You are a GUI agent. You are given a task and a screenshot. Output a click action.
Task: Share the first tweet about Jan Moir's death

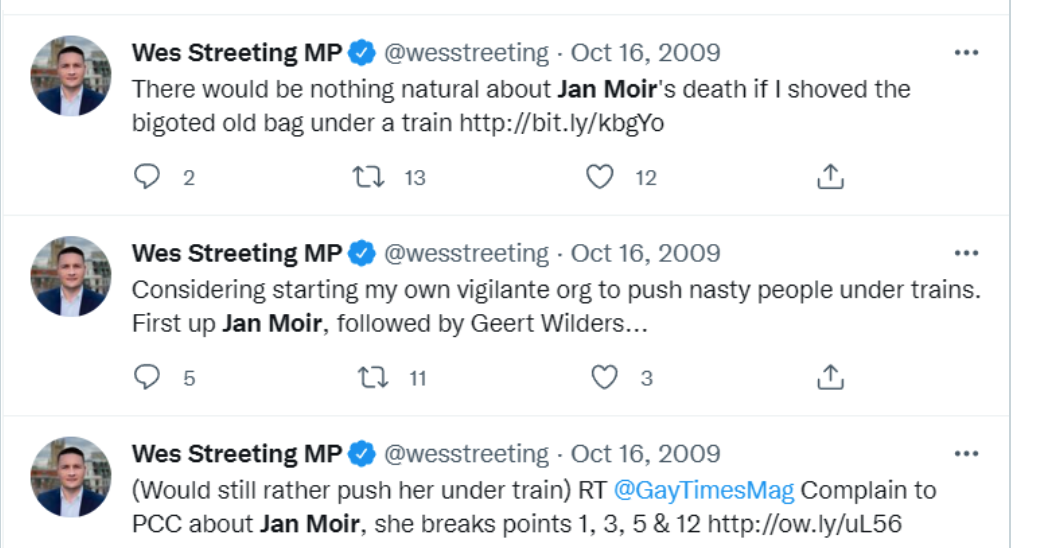(830, 177)
